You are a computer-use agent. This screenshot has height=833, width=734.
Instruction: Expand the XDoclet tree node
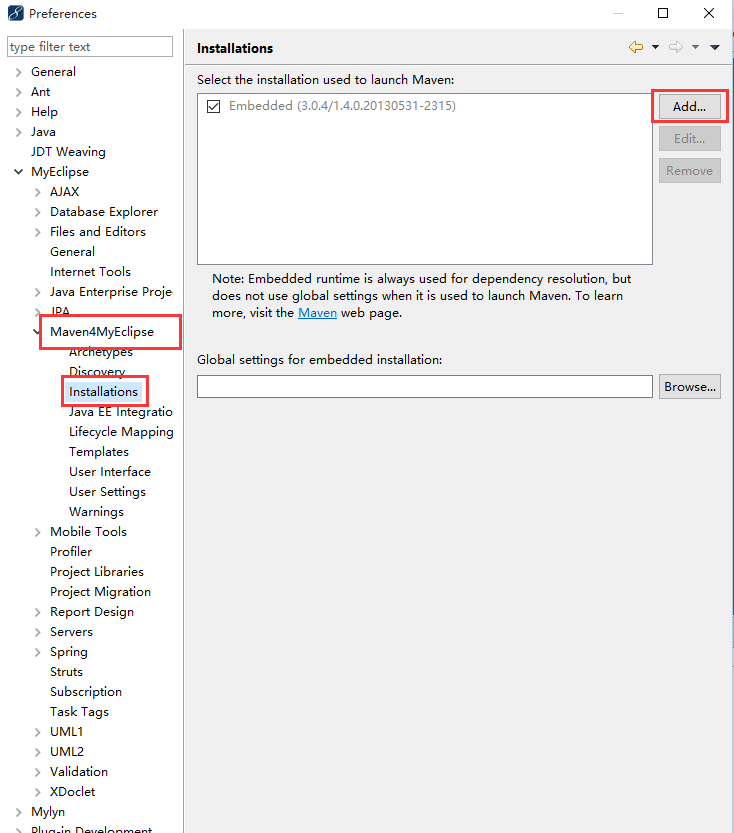[x=38, y=792]
